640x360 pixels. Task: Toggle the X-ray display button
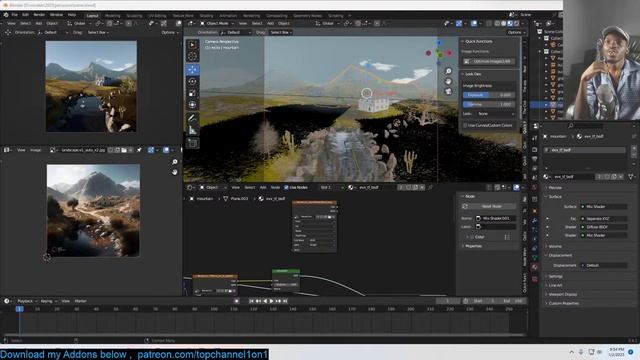click(x=489, y=23)
